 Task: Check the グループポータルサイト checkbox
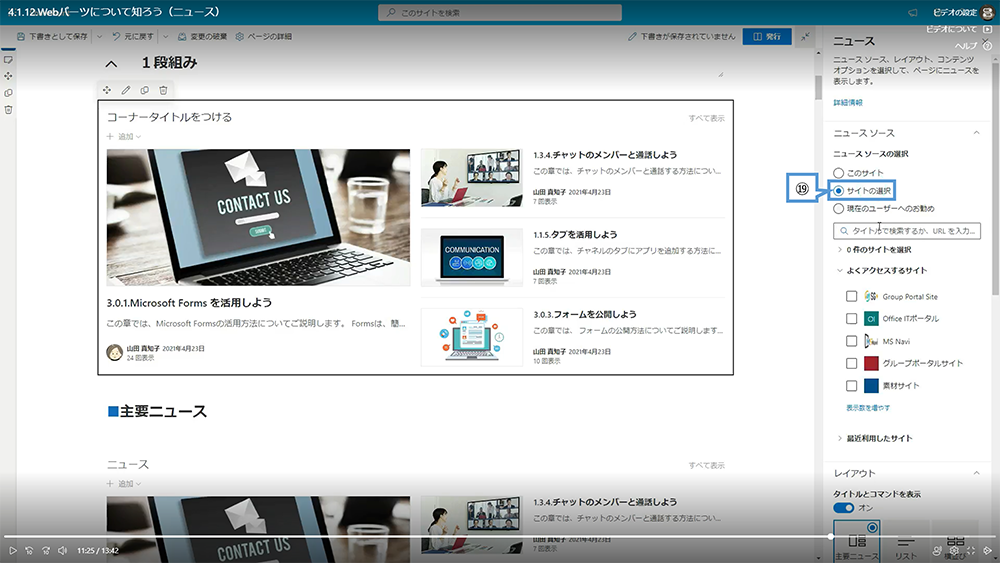pyautogui.click(x=851, y=363)
